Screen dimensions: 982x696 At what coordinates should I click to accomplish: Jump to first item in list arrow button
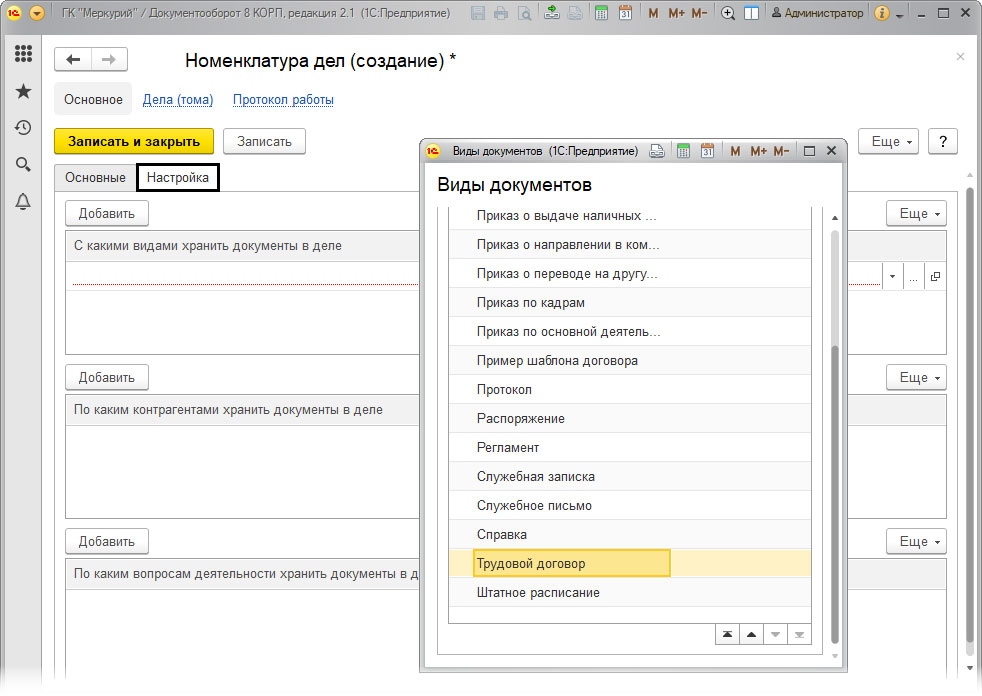[727, 635]
